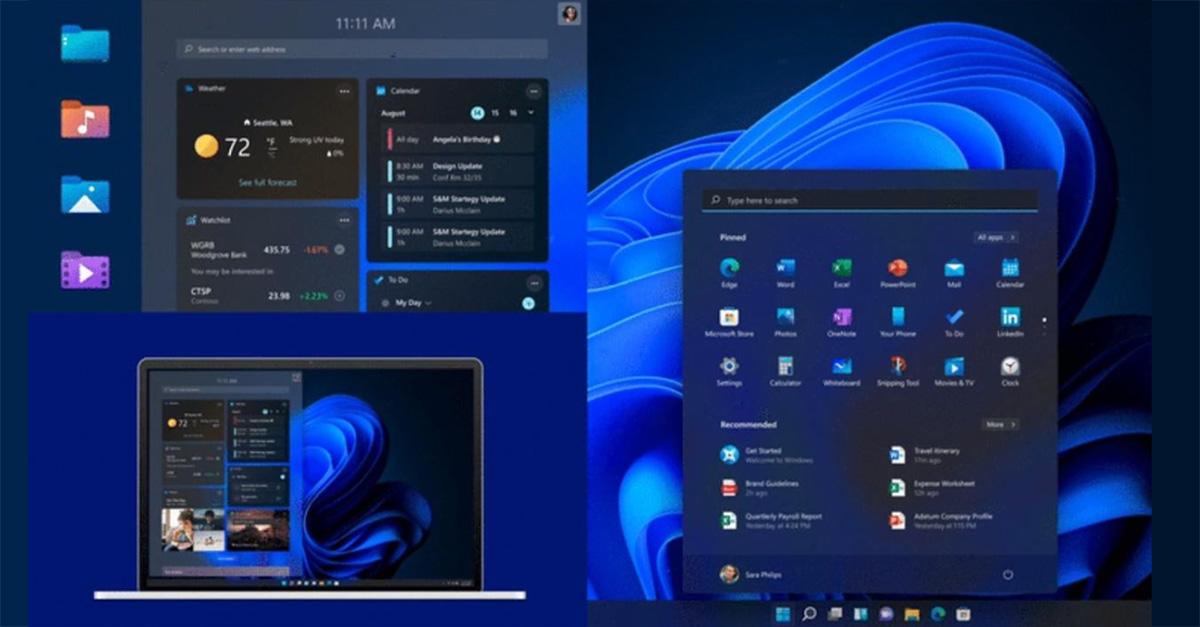
Task: Open Quarterly Payroll Report
Action: (772, 521)
